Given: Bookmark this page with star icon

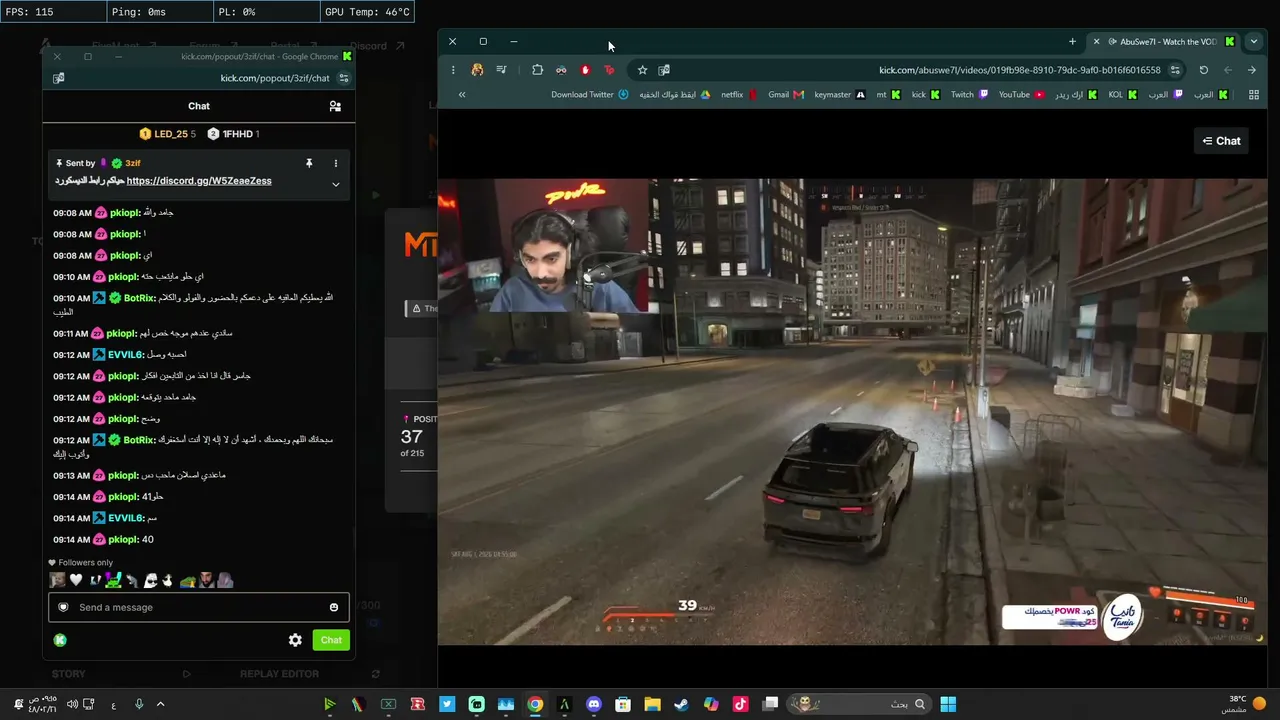Looking at the screenshot, I should (642, 70).
